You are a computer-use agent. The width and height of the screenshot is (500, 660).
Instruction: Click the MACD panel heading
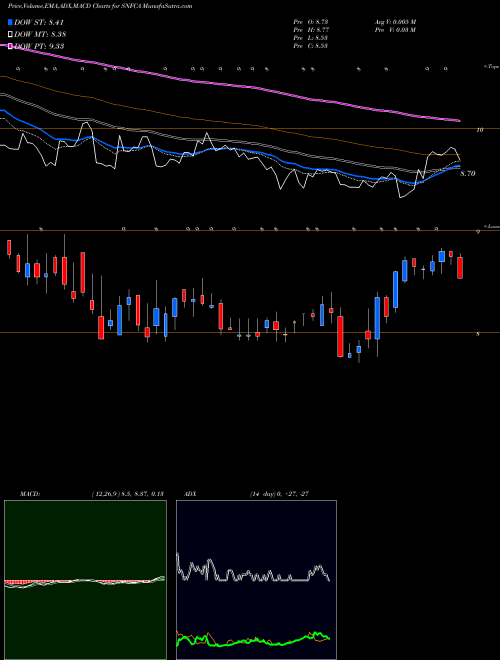pos(30,494)
